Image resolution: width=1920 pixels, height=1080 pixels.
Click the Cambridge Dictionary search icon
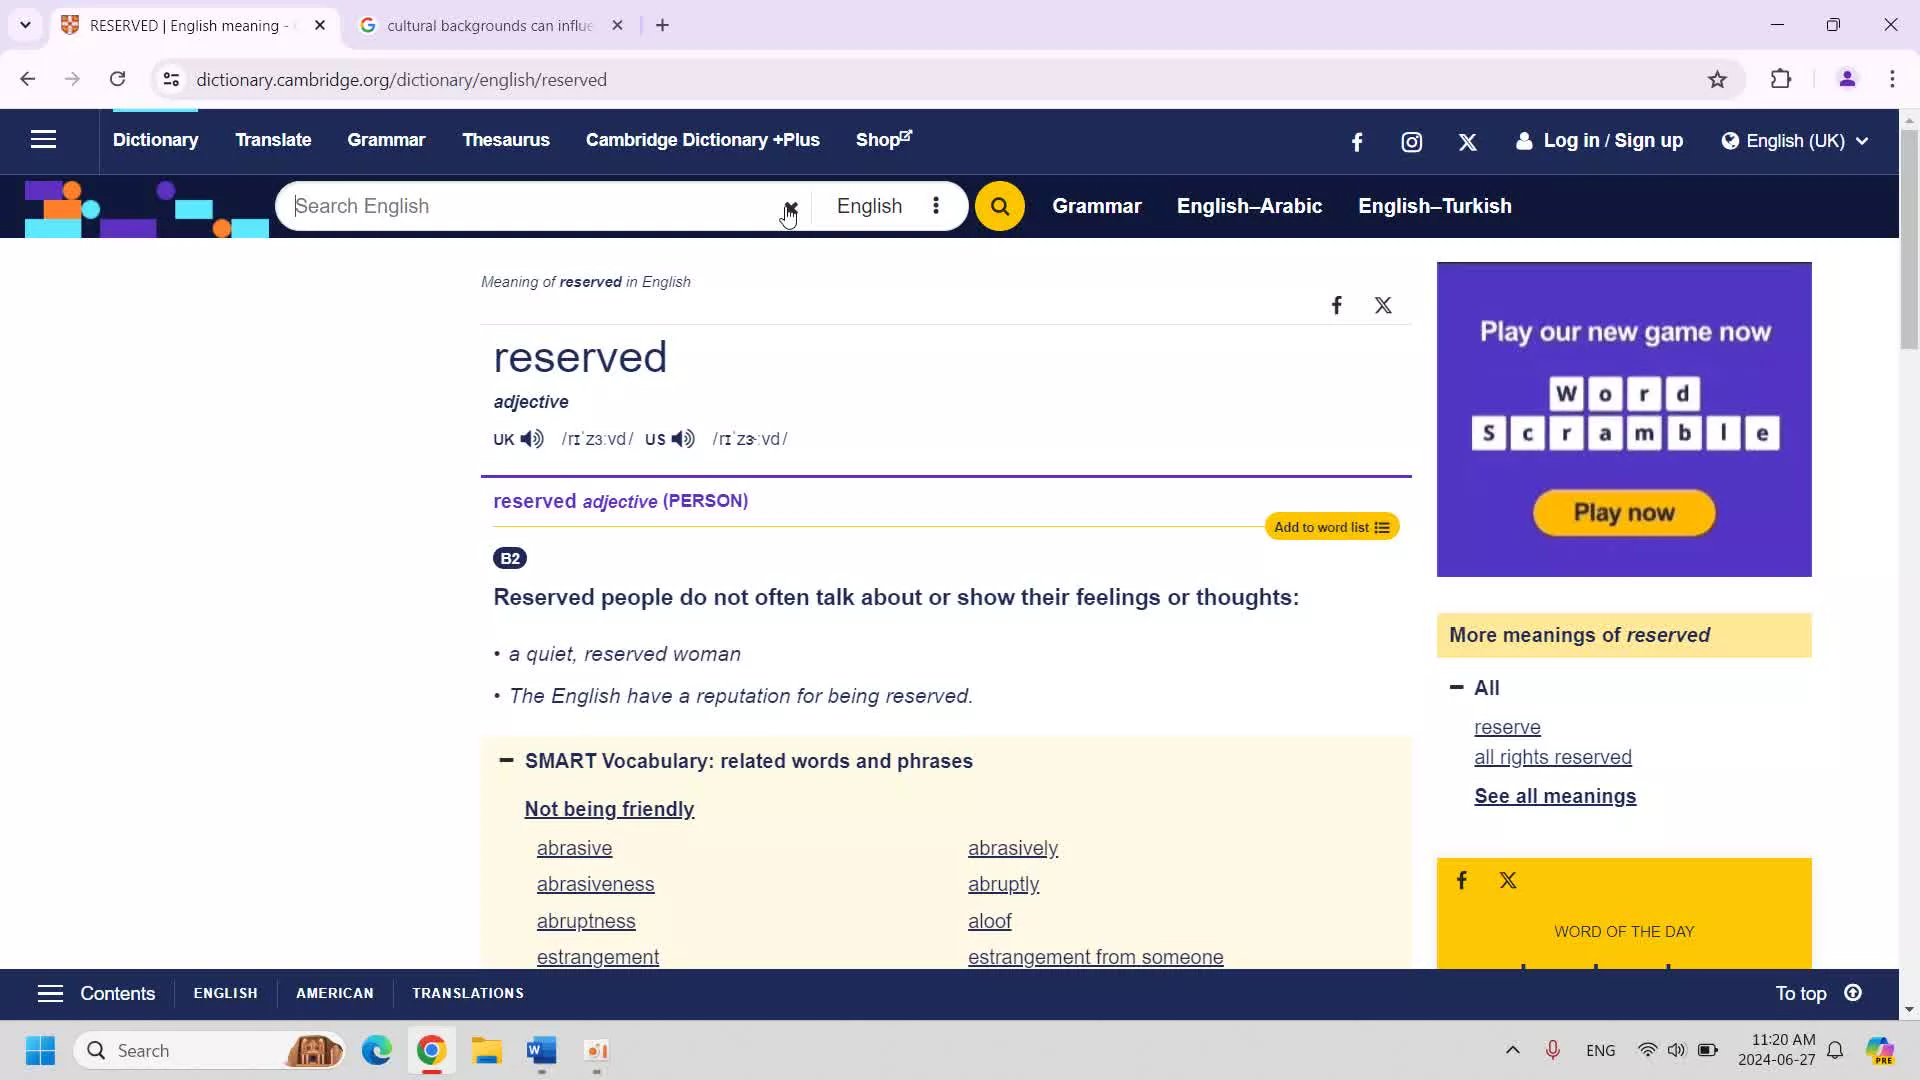coord(998,206)
